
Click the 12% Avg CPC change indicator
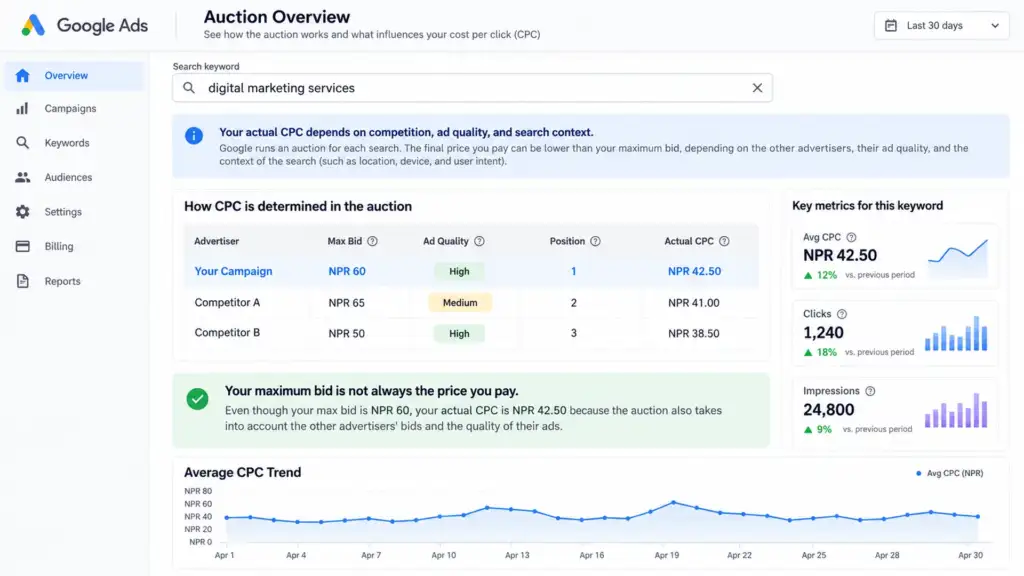[820, 275]
